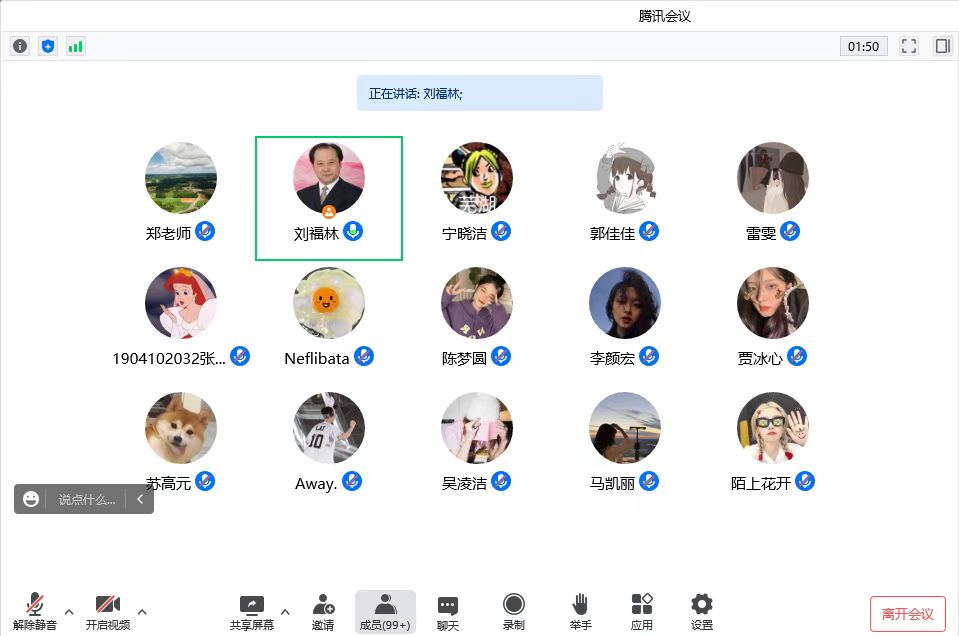Toggle the side panel layout icon
959x636 pixels.
click(942, 46)
